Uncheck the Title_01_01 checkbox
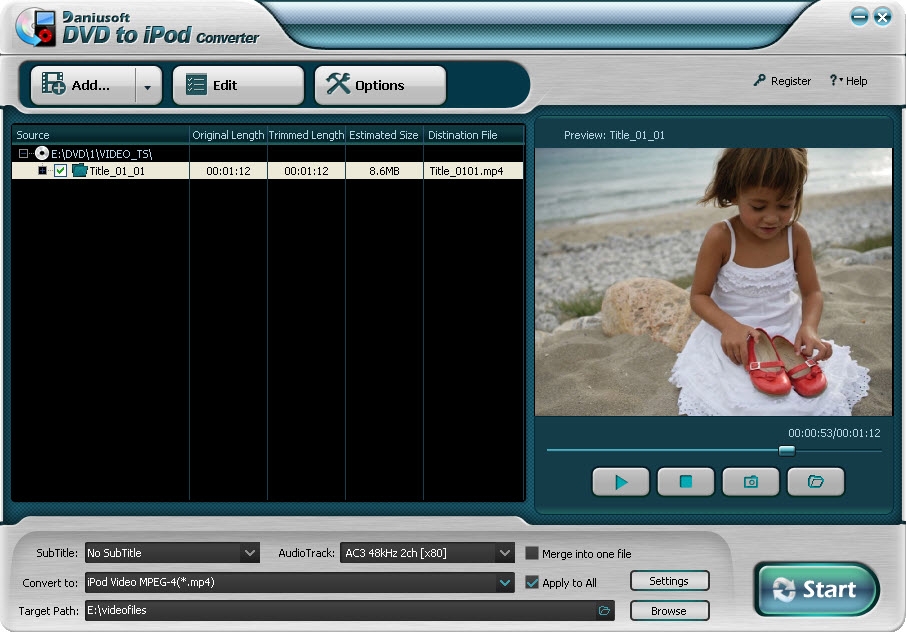This screenshot has width=906, height=632. coord(60,171)
